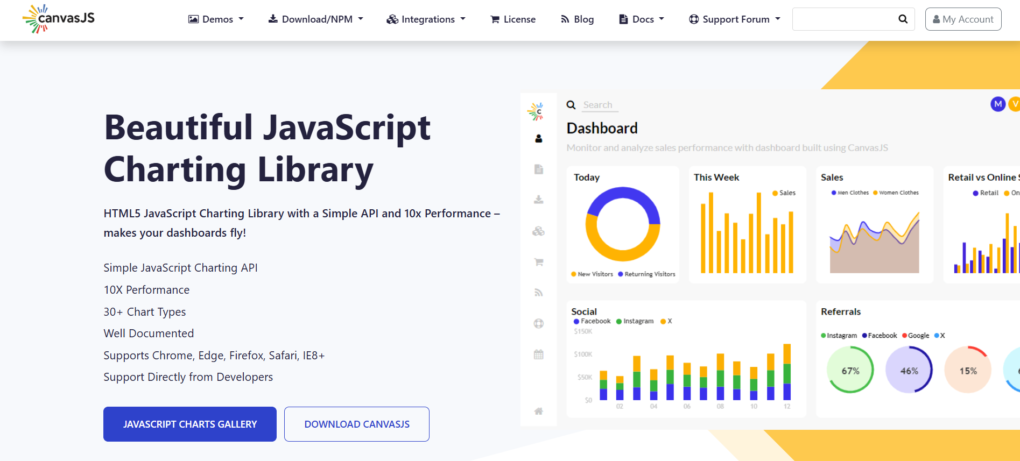Click the CanvasJS logo

pos(59,19)
